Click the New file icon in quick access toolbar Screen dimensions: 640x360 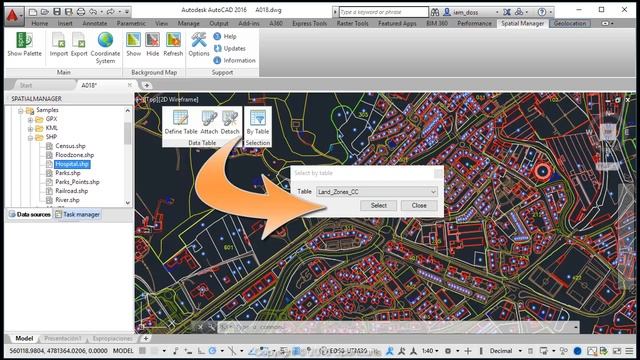[33, 12]
